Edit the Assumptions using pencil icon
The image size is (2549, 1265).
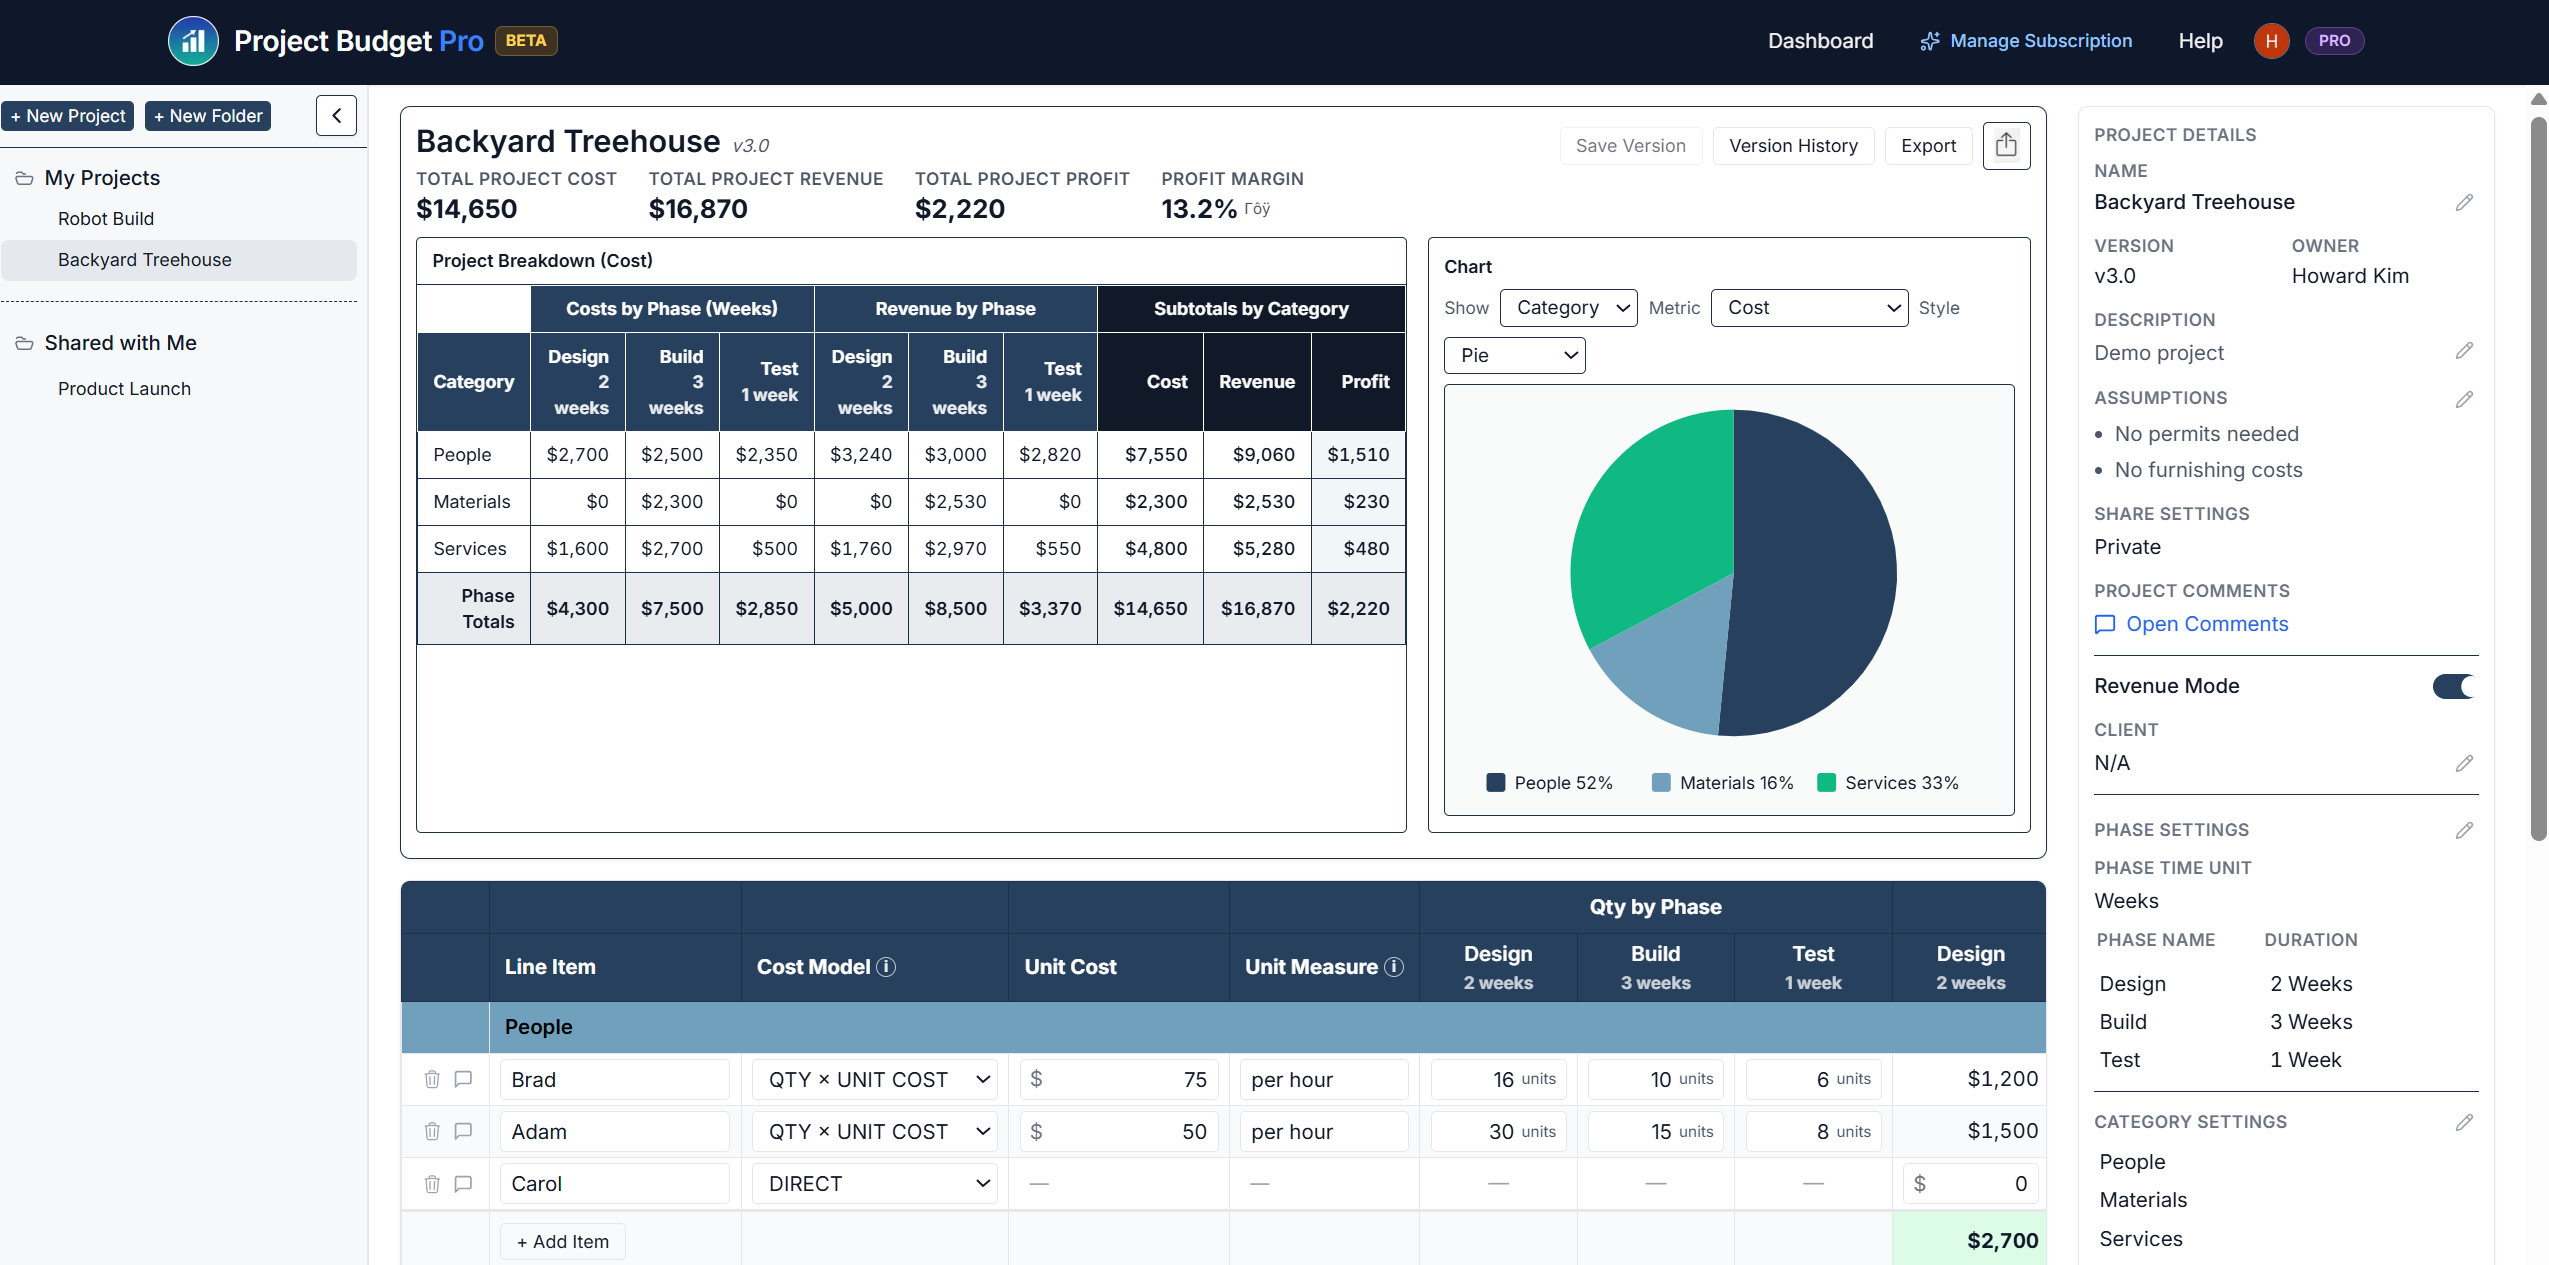point(2465,400)
